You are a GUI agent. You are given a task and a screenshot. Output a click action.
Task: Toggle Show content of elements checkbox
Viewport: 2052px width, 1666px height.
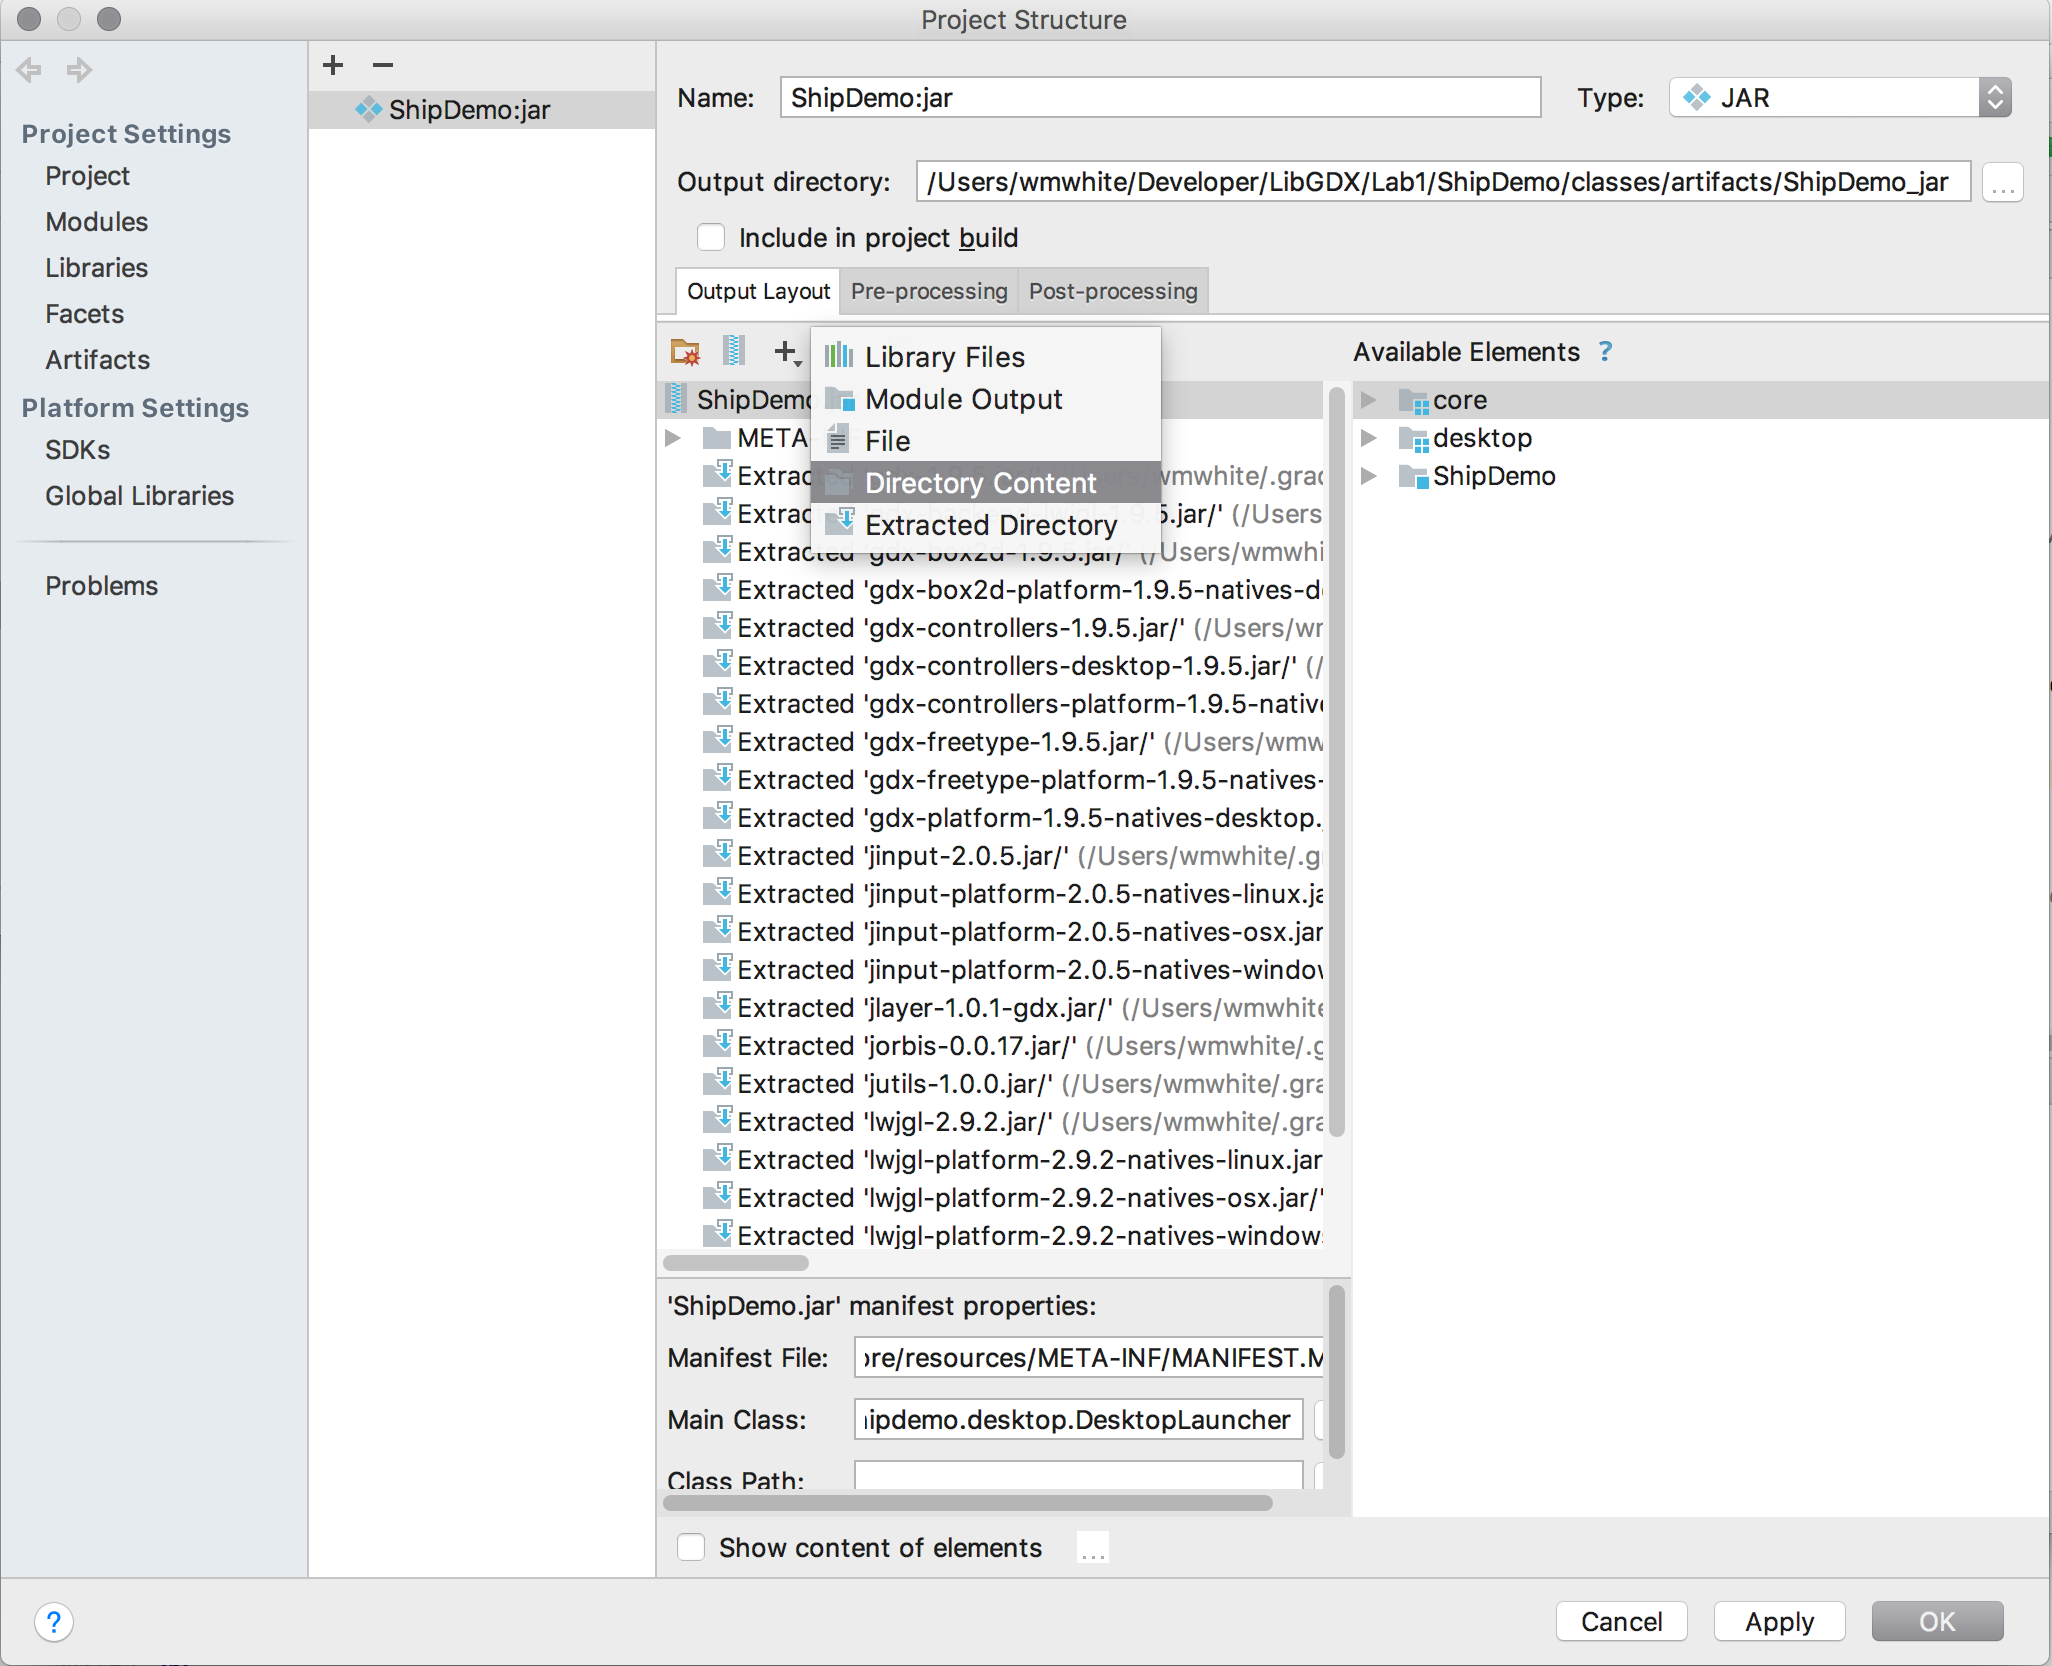691,1547
